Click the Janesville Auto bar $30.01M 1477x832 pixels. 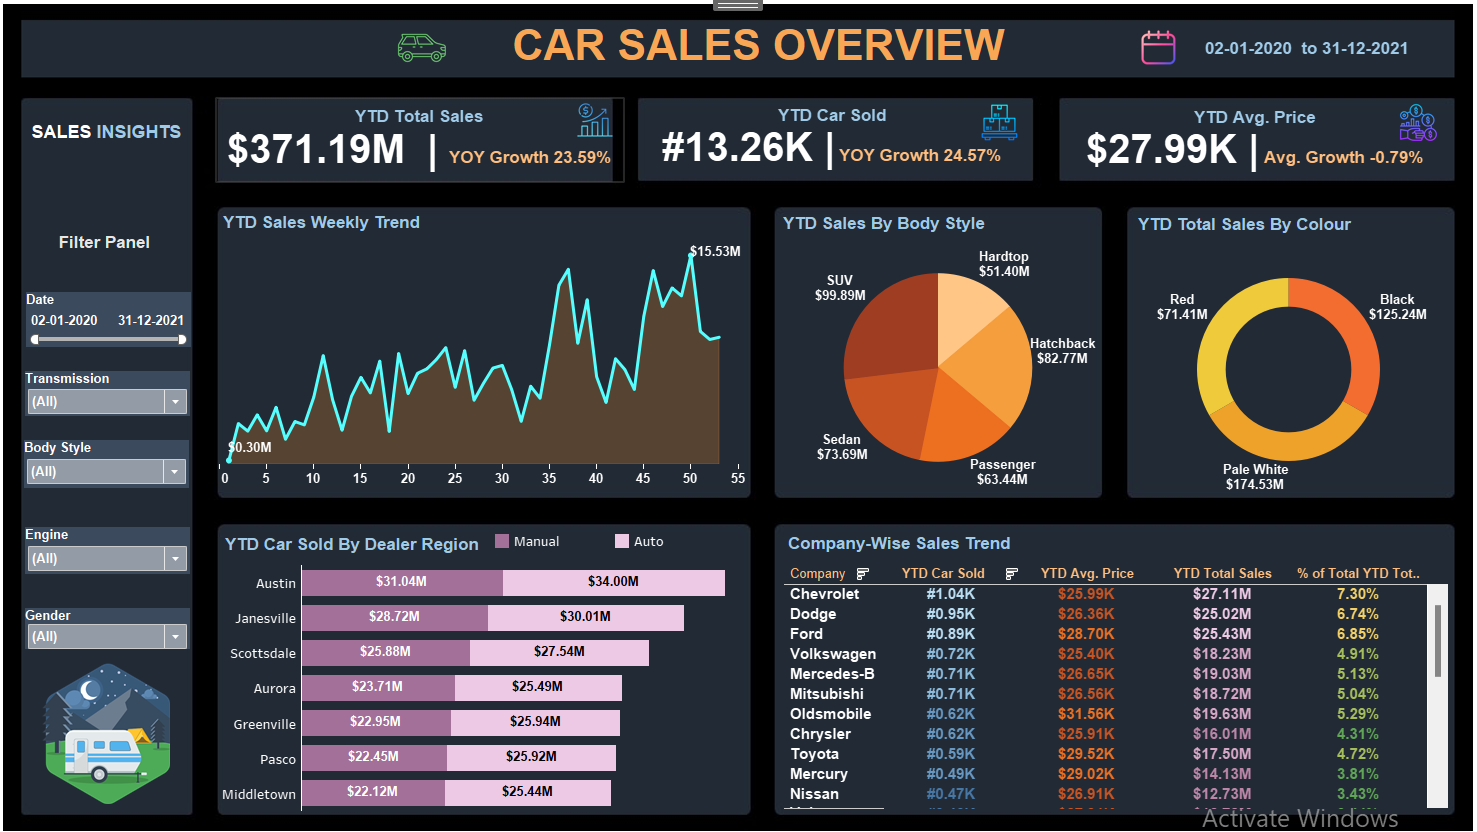[x=586, y=617]
